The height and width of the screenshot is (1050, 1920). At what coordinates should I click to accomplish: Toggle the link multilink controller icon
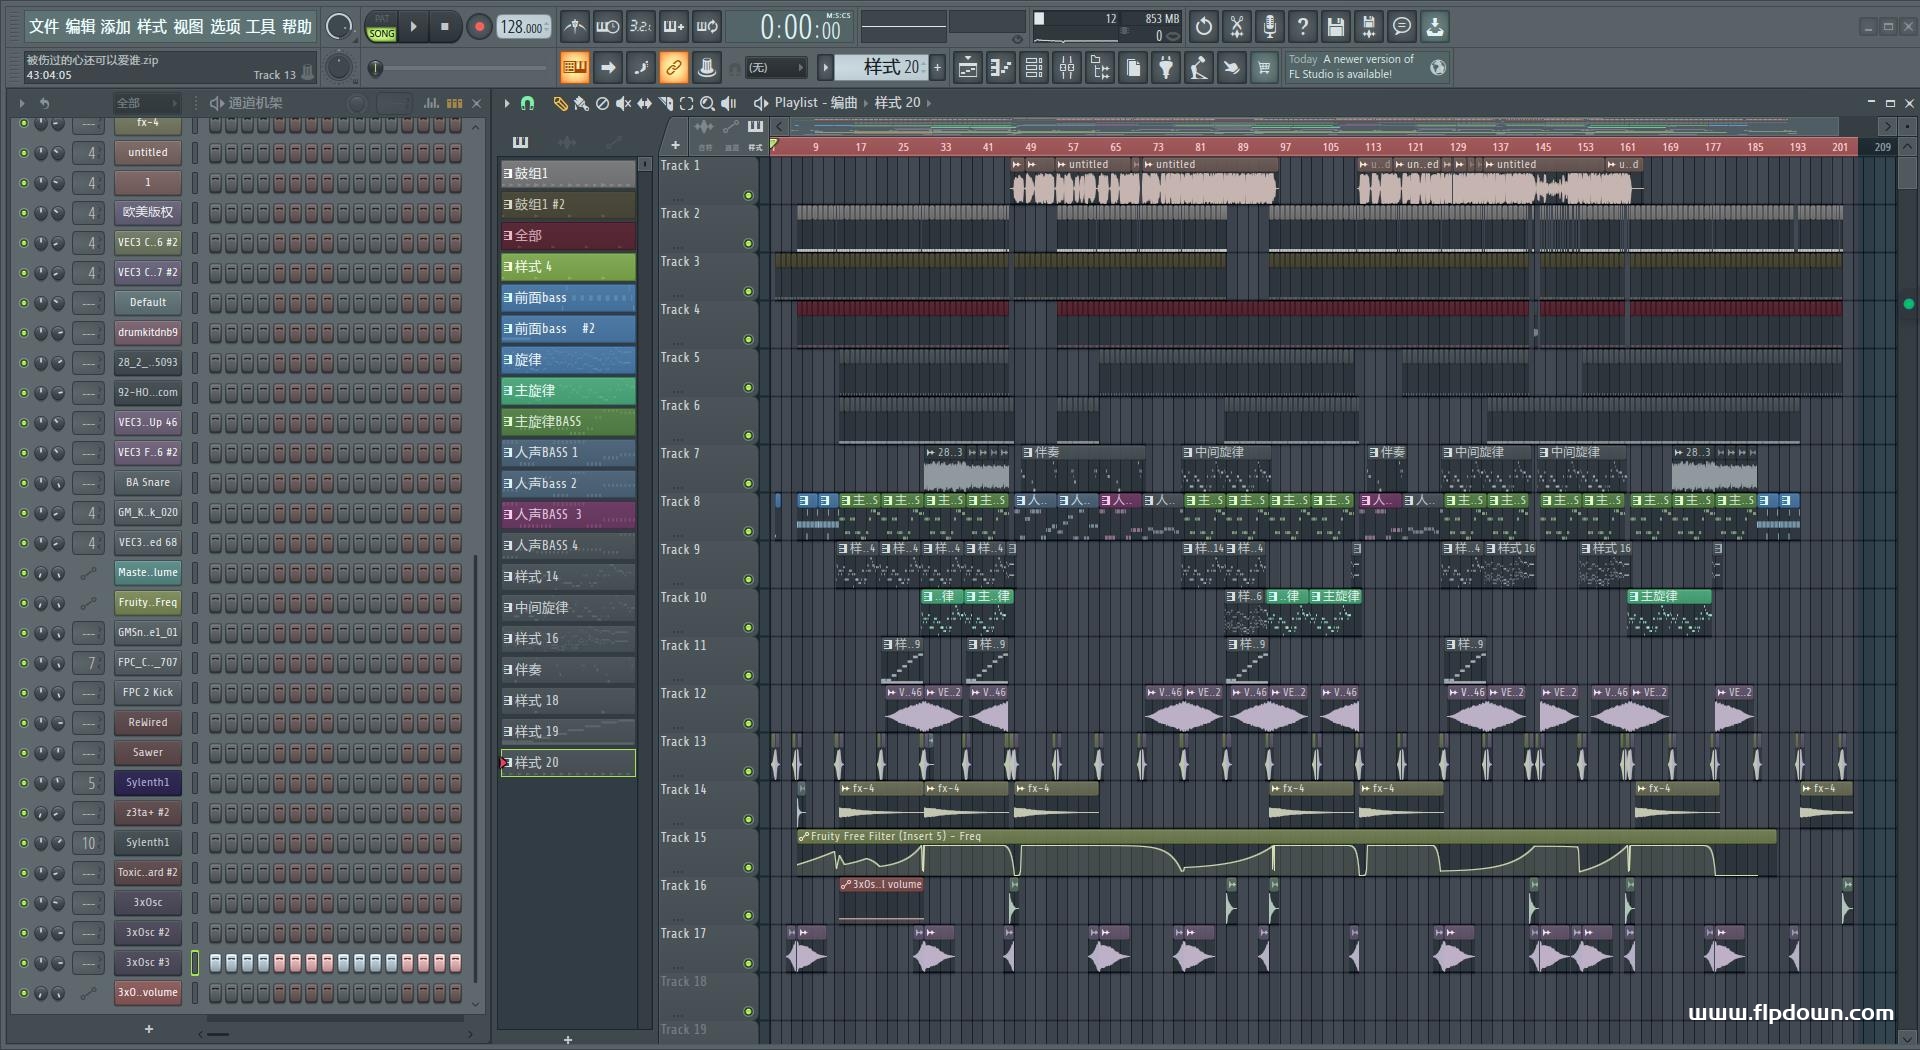[x=674, y=68]
